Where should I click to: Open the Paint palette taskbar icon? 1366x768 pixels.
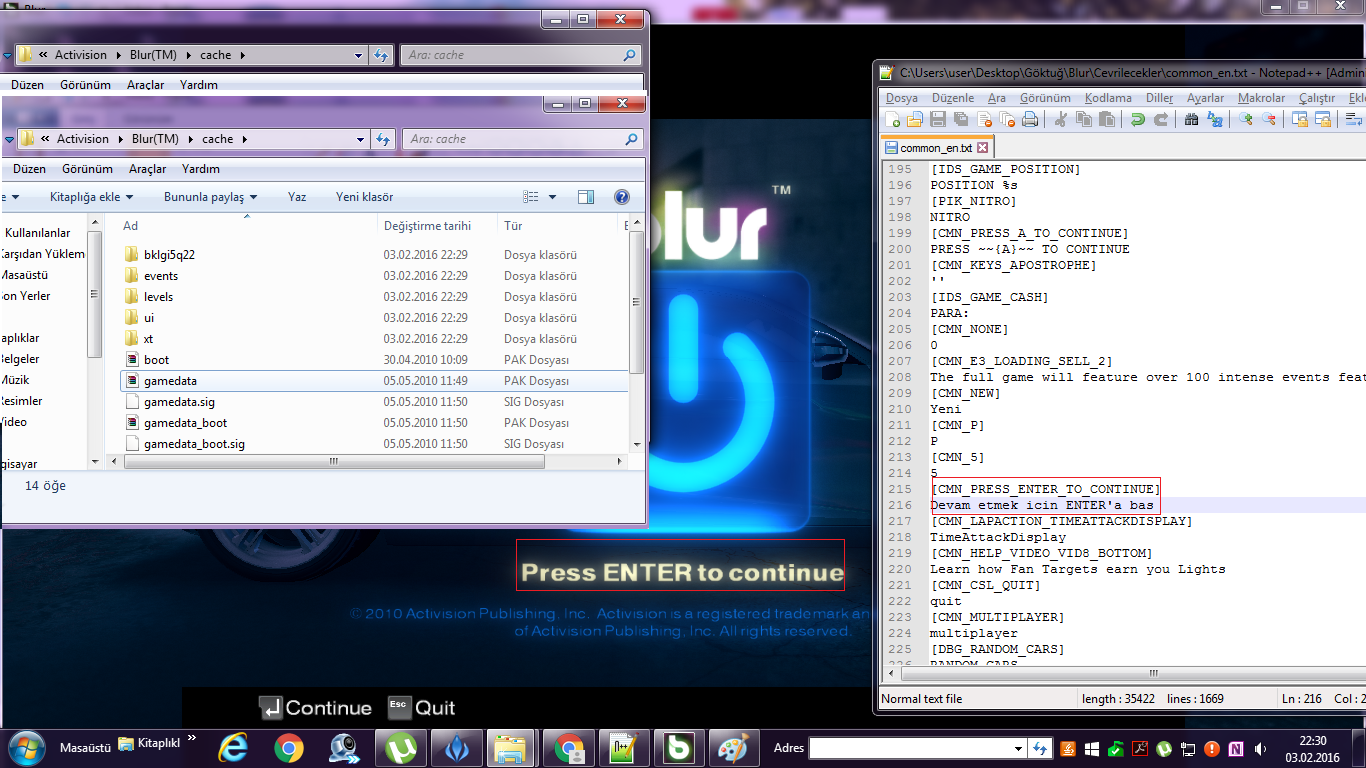pos(734,747)
